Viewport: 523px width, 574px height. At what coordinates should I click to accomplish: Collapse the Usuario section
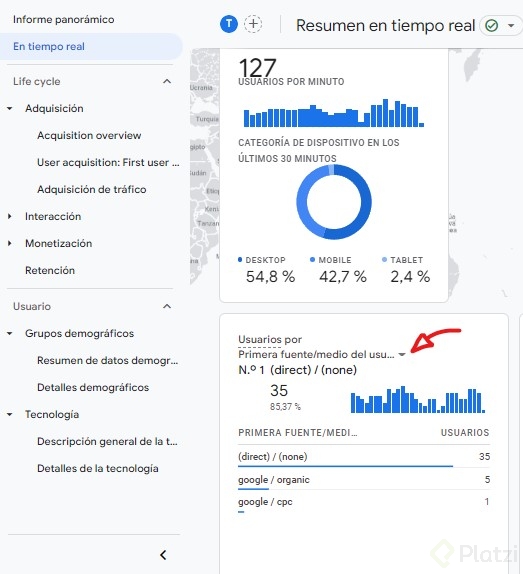tap(167, 306)
